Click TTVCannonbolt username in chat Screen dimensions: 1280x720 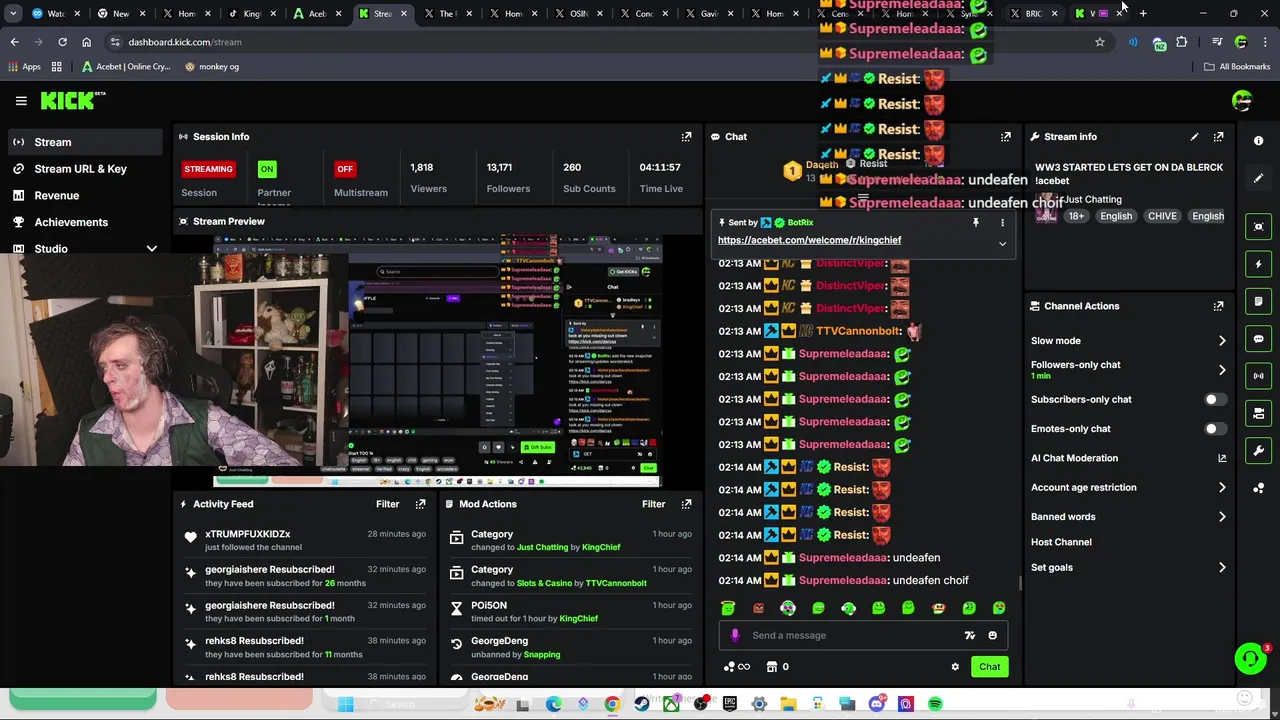click(859, 331)
